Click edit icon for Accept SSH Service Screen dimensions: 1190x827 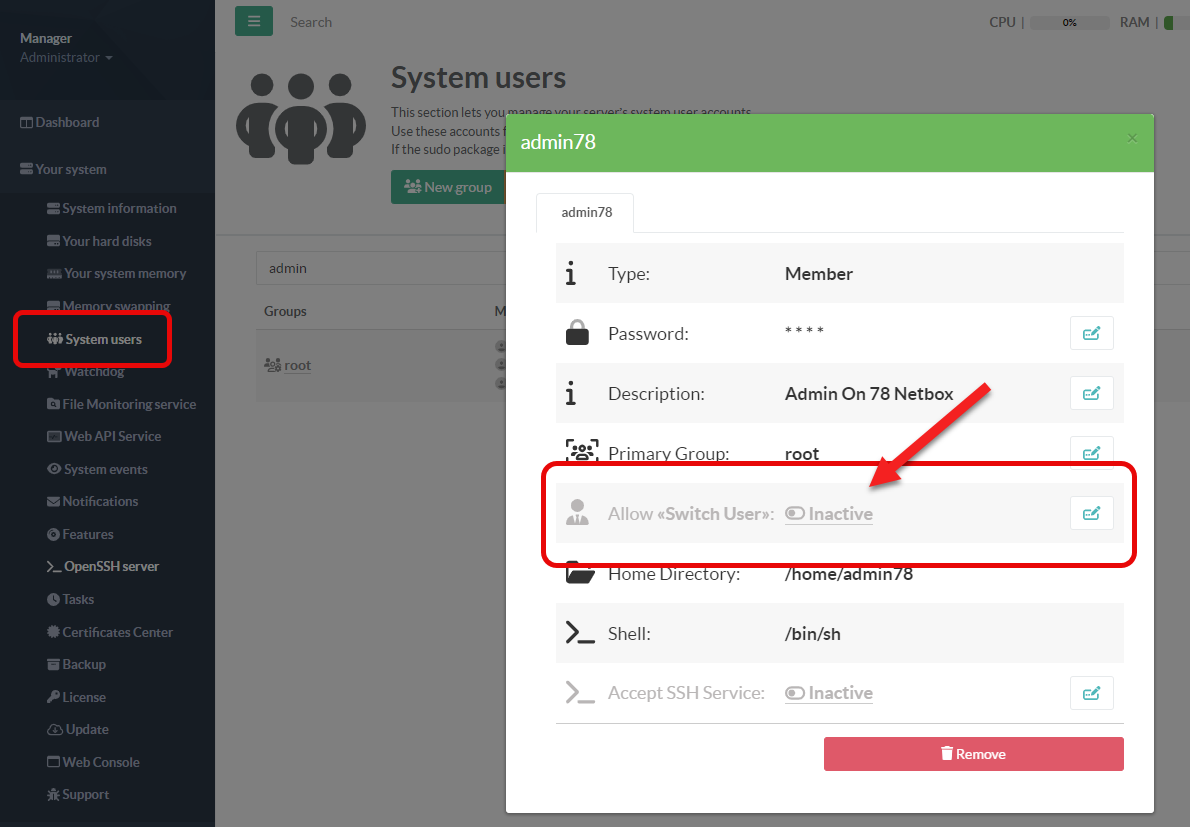1091,692
